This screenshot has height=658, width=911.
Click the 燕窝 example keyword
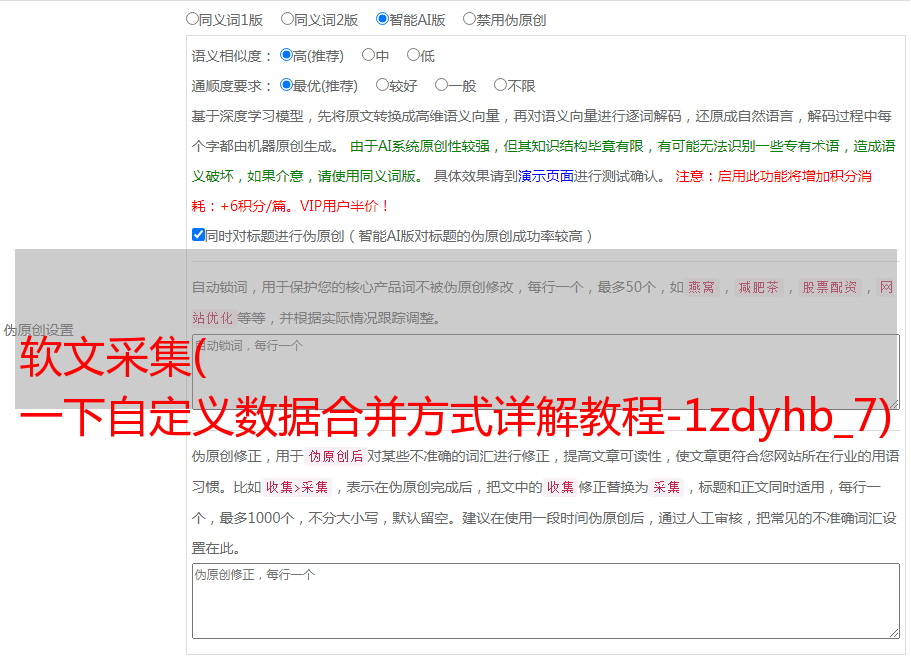coord(701,287)
